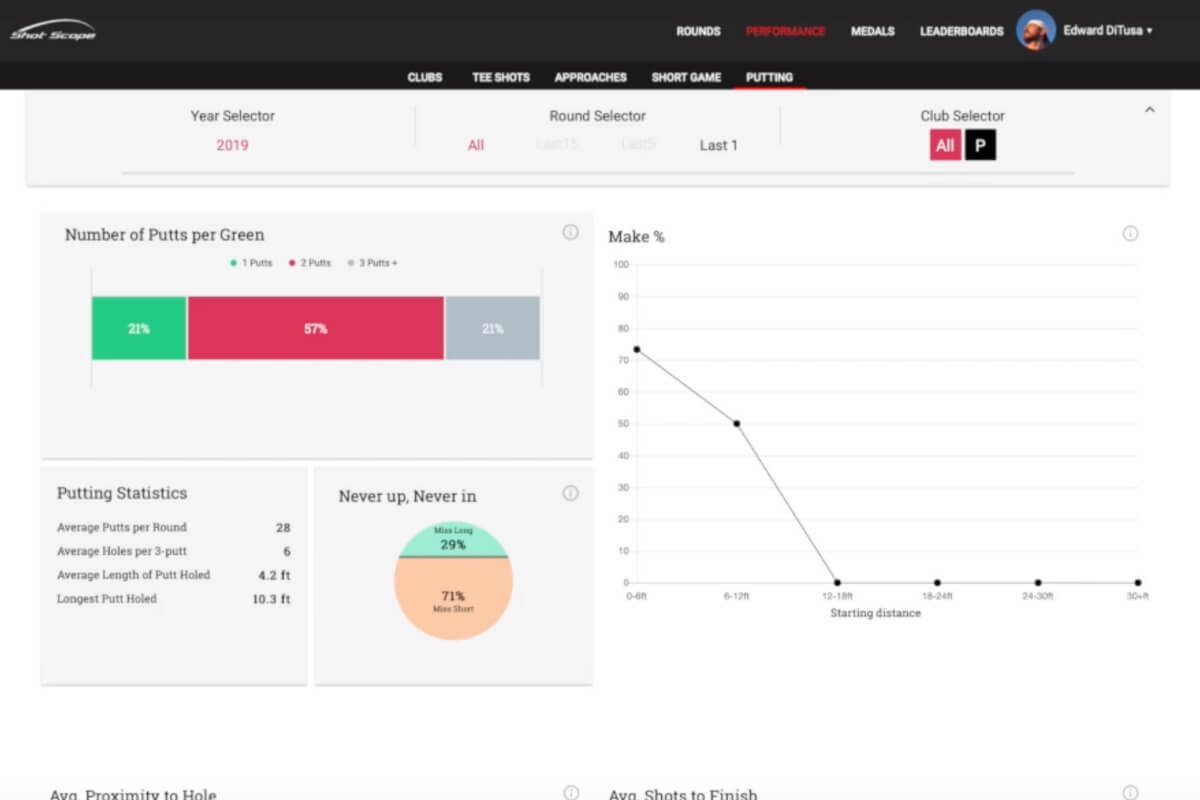Open info icon for Avg. Proximity to Hole
This screenshot has height=800, width=1200.
[570, 792]
